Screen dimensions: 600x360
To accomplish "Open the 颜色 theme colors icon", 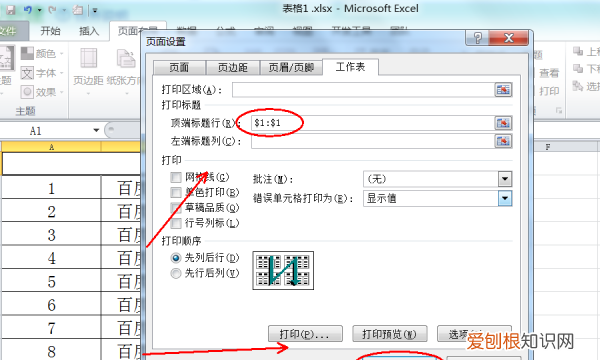I will pyautogui.click(x=27, y=54).
